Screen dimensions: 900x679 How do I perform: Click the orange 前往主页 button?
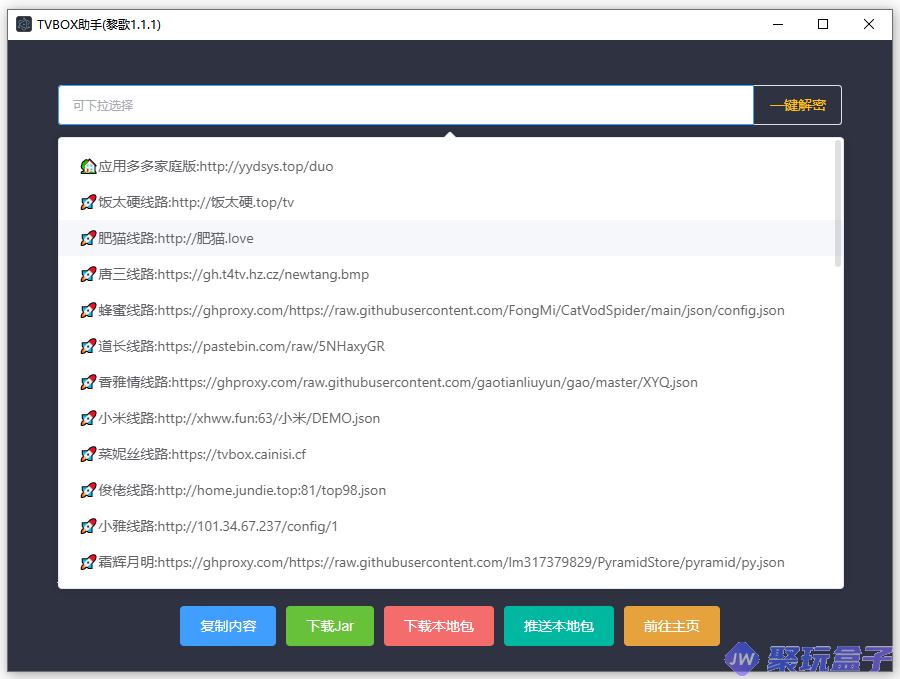pyautogui.click(x=672, y=626)
